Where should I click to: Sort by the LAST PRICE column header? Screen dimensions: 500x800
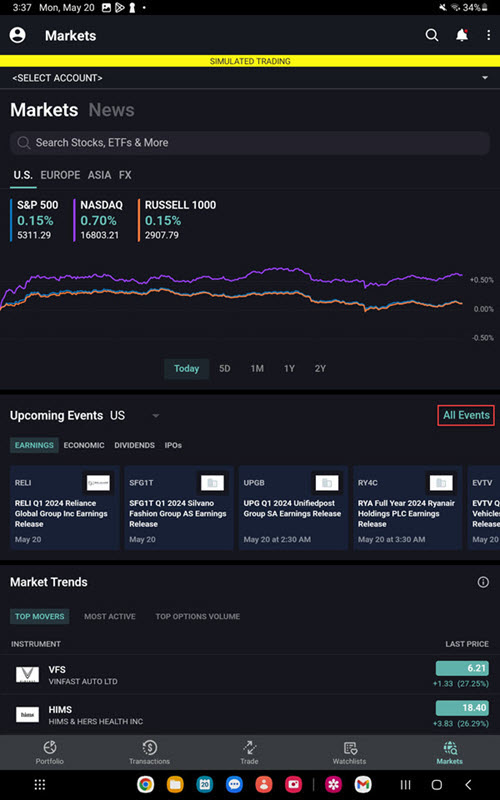point(467,644)
